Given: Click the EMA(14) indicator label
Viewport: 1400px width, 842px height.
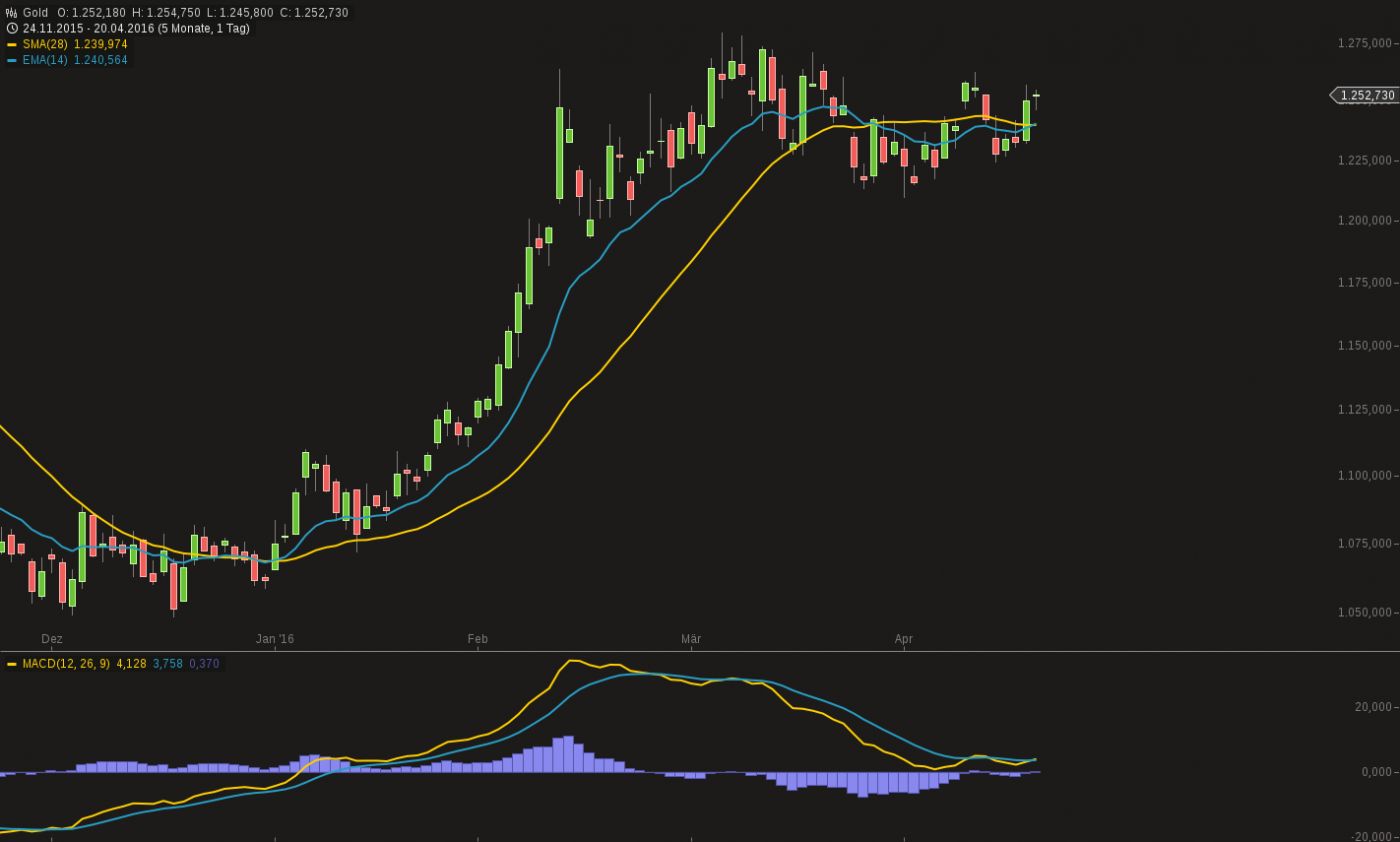Looking at the screenshot, I should [x=46, y=61].
